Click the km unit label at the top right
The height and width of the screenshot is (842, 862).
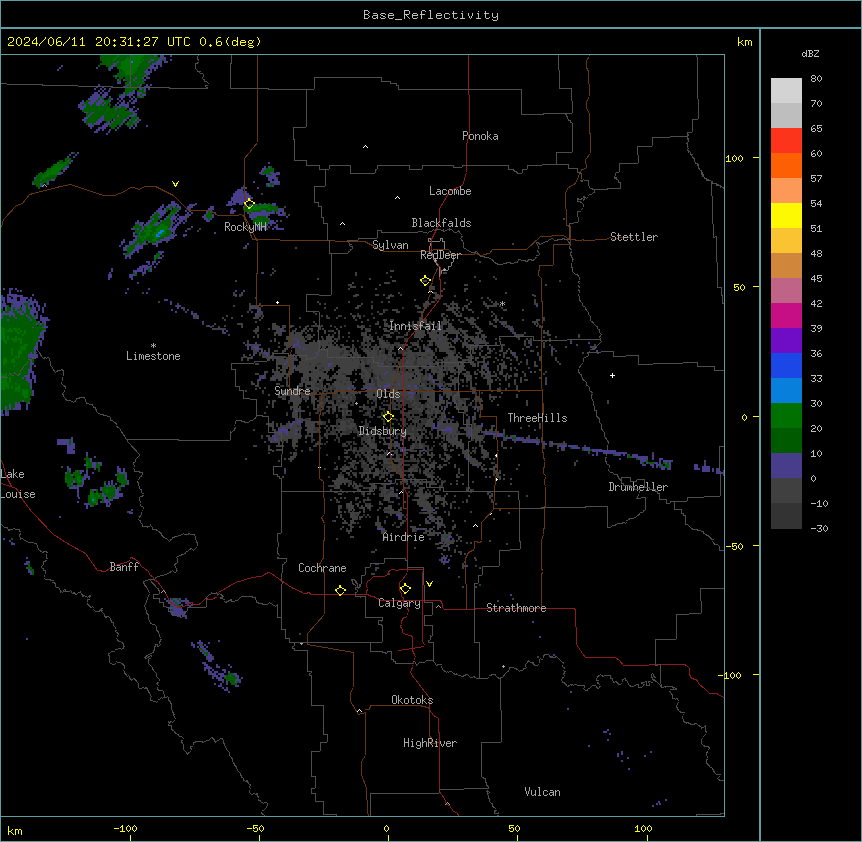pyautogui.click(x=744, y=42)
